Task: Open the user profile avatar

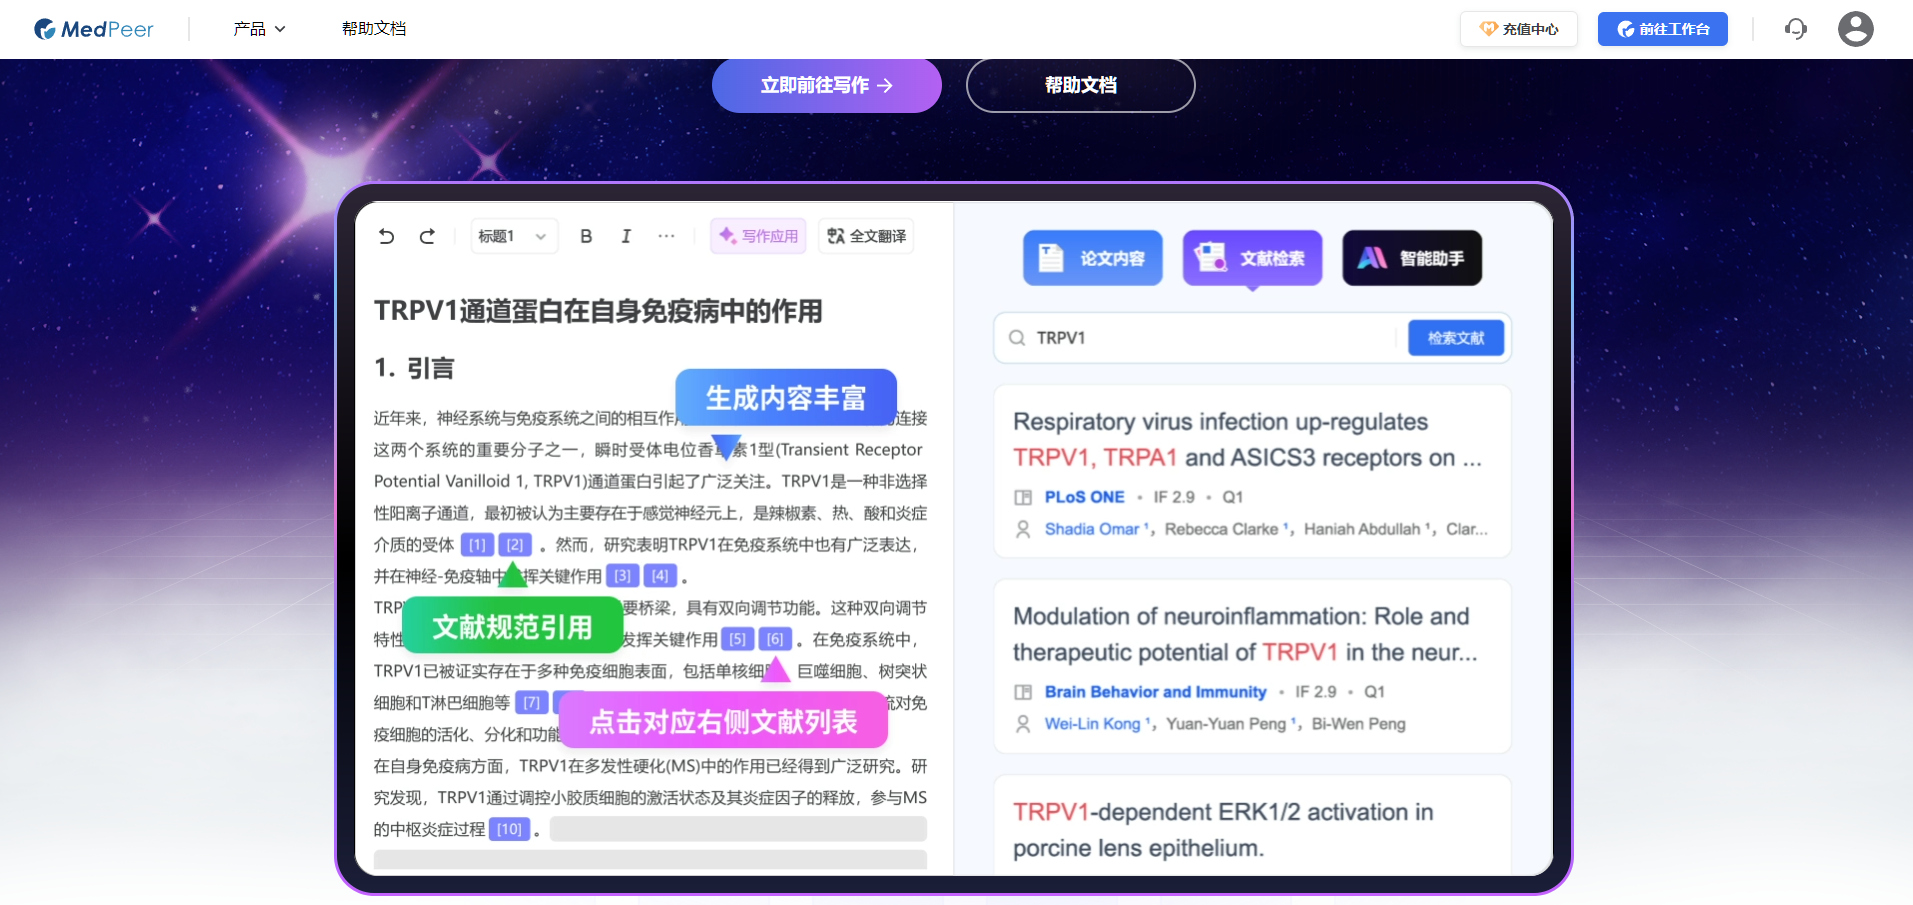Action: coord(1855,29)
